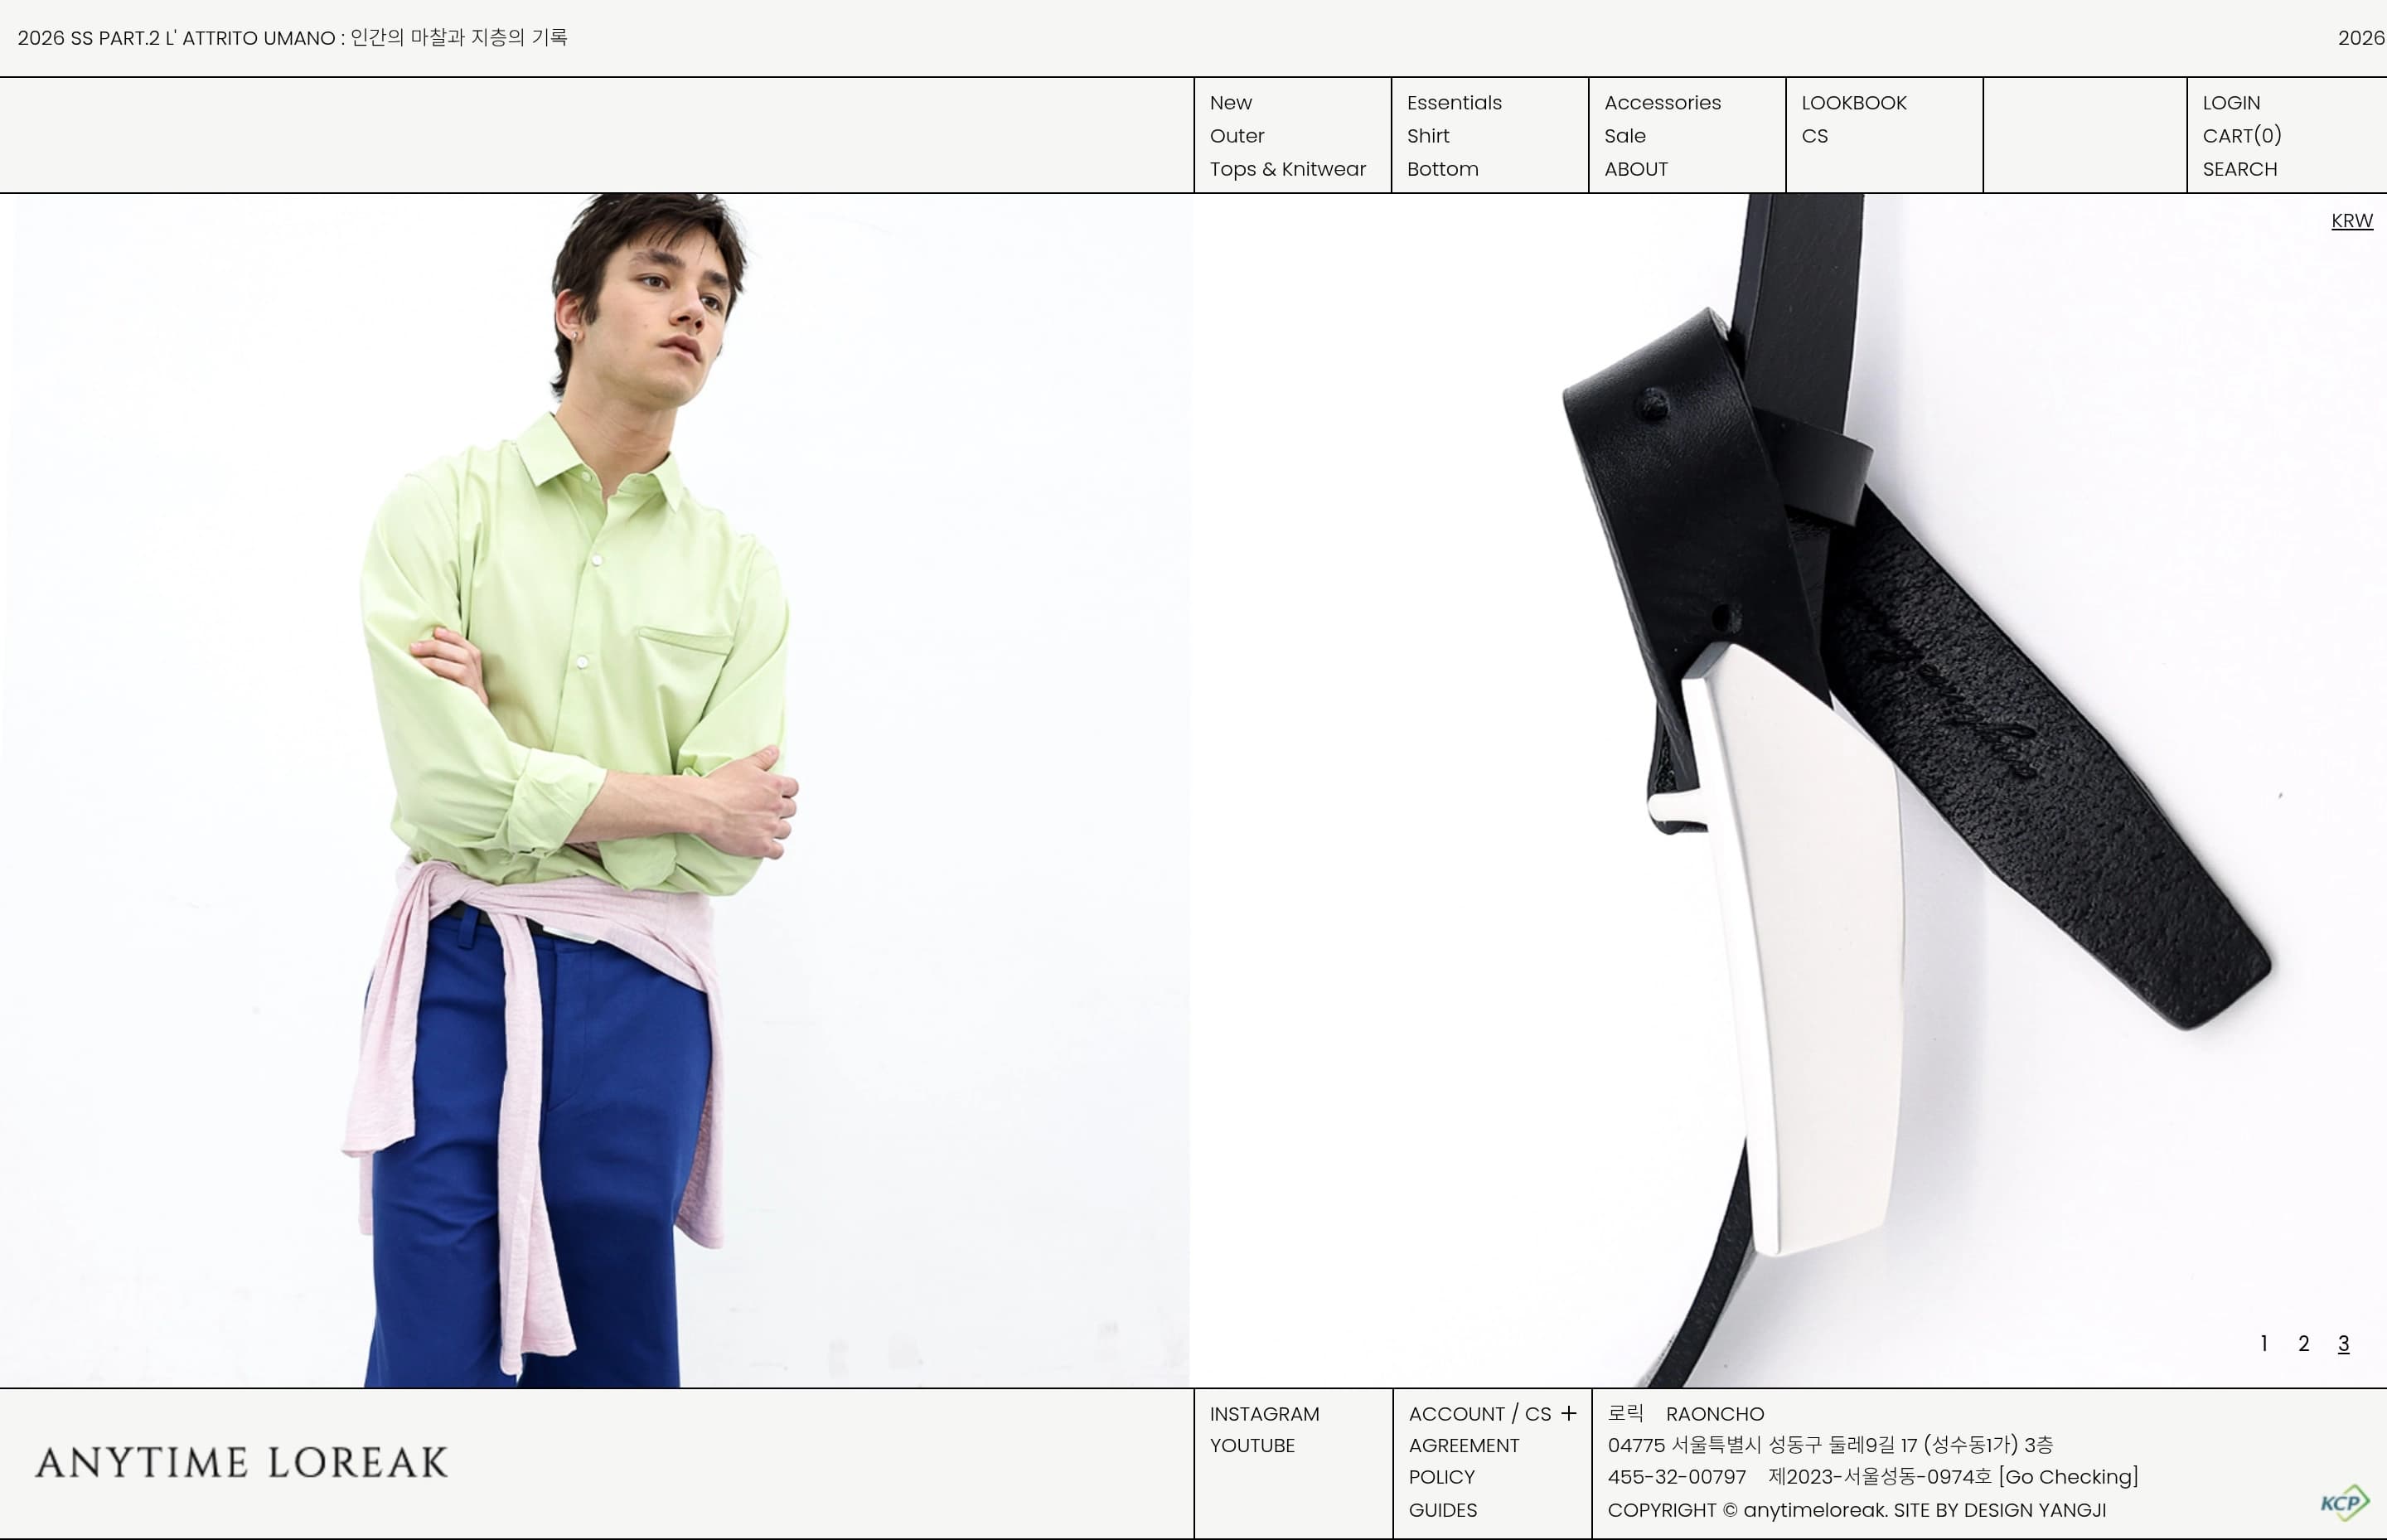Browse Tops & Knitwear
This screenshot has width=2387, height=1540.
[1287, 169]
